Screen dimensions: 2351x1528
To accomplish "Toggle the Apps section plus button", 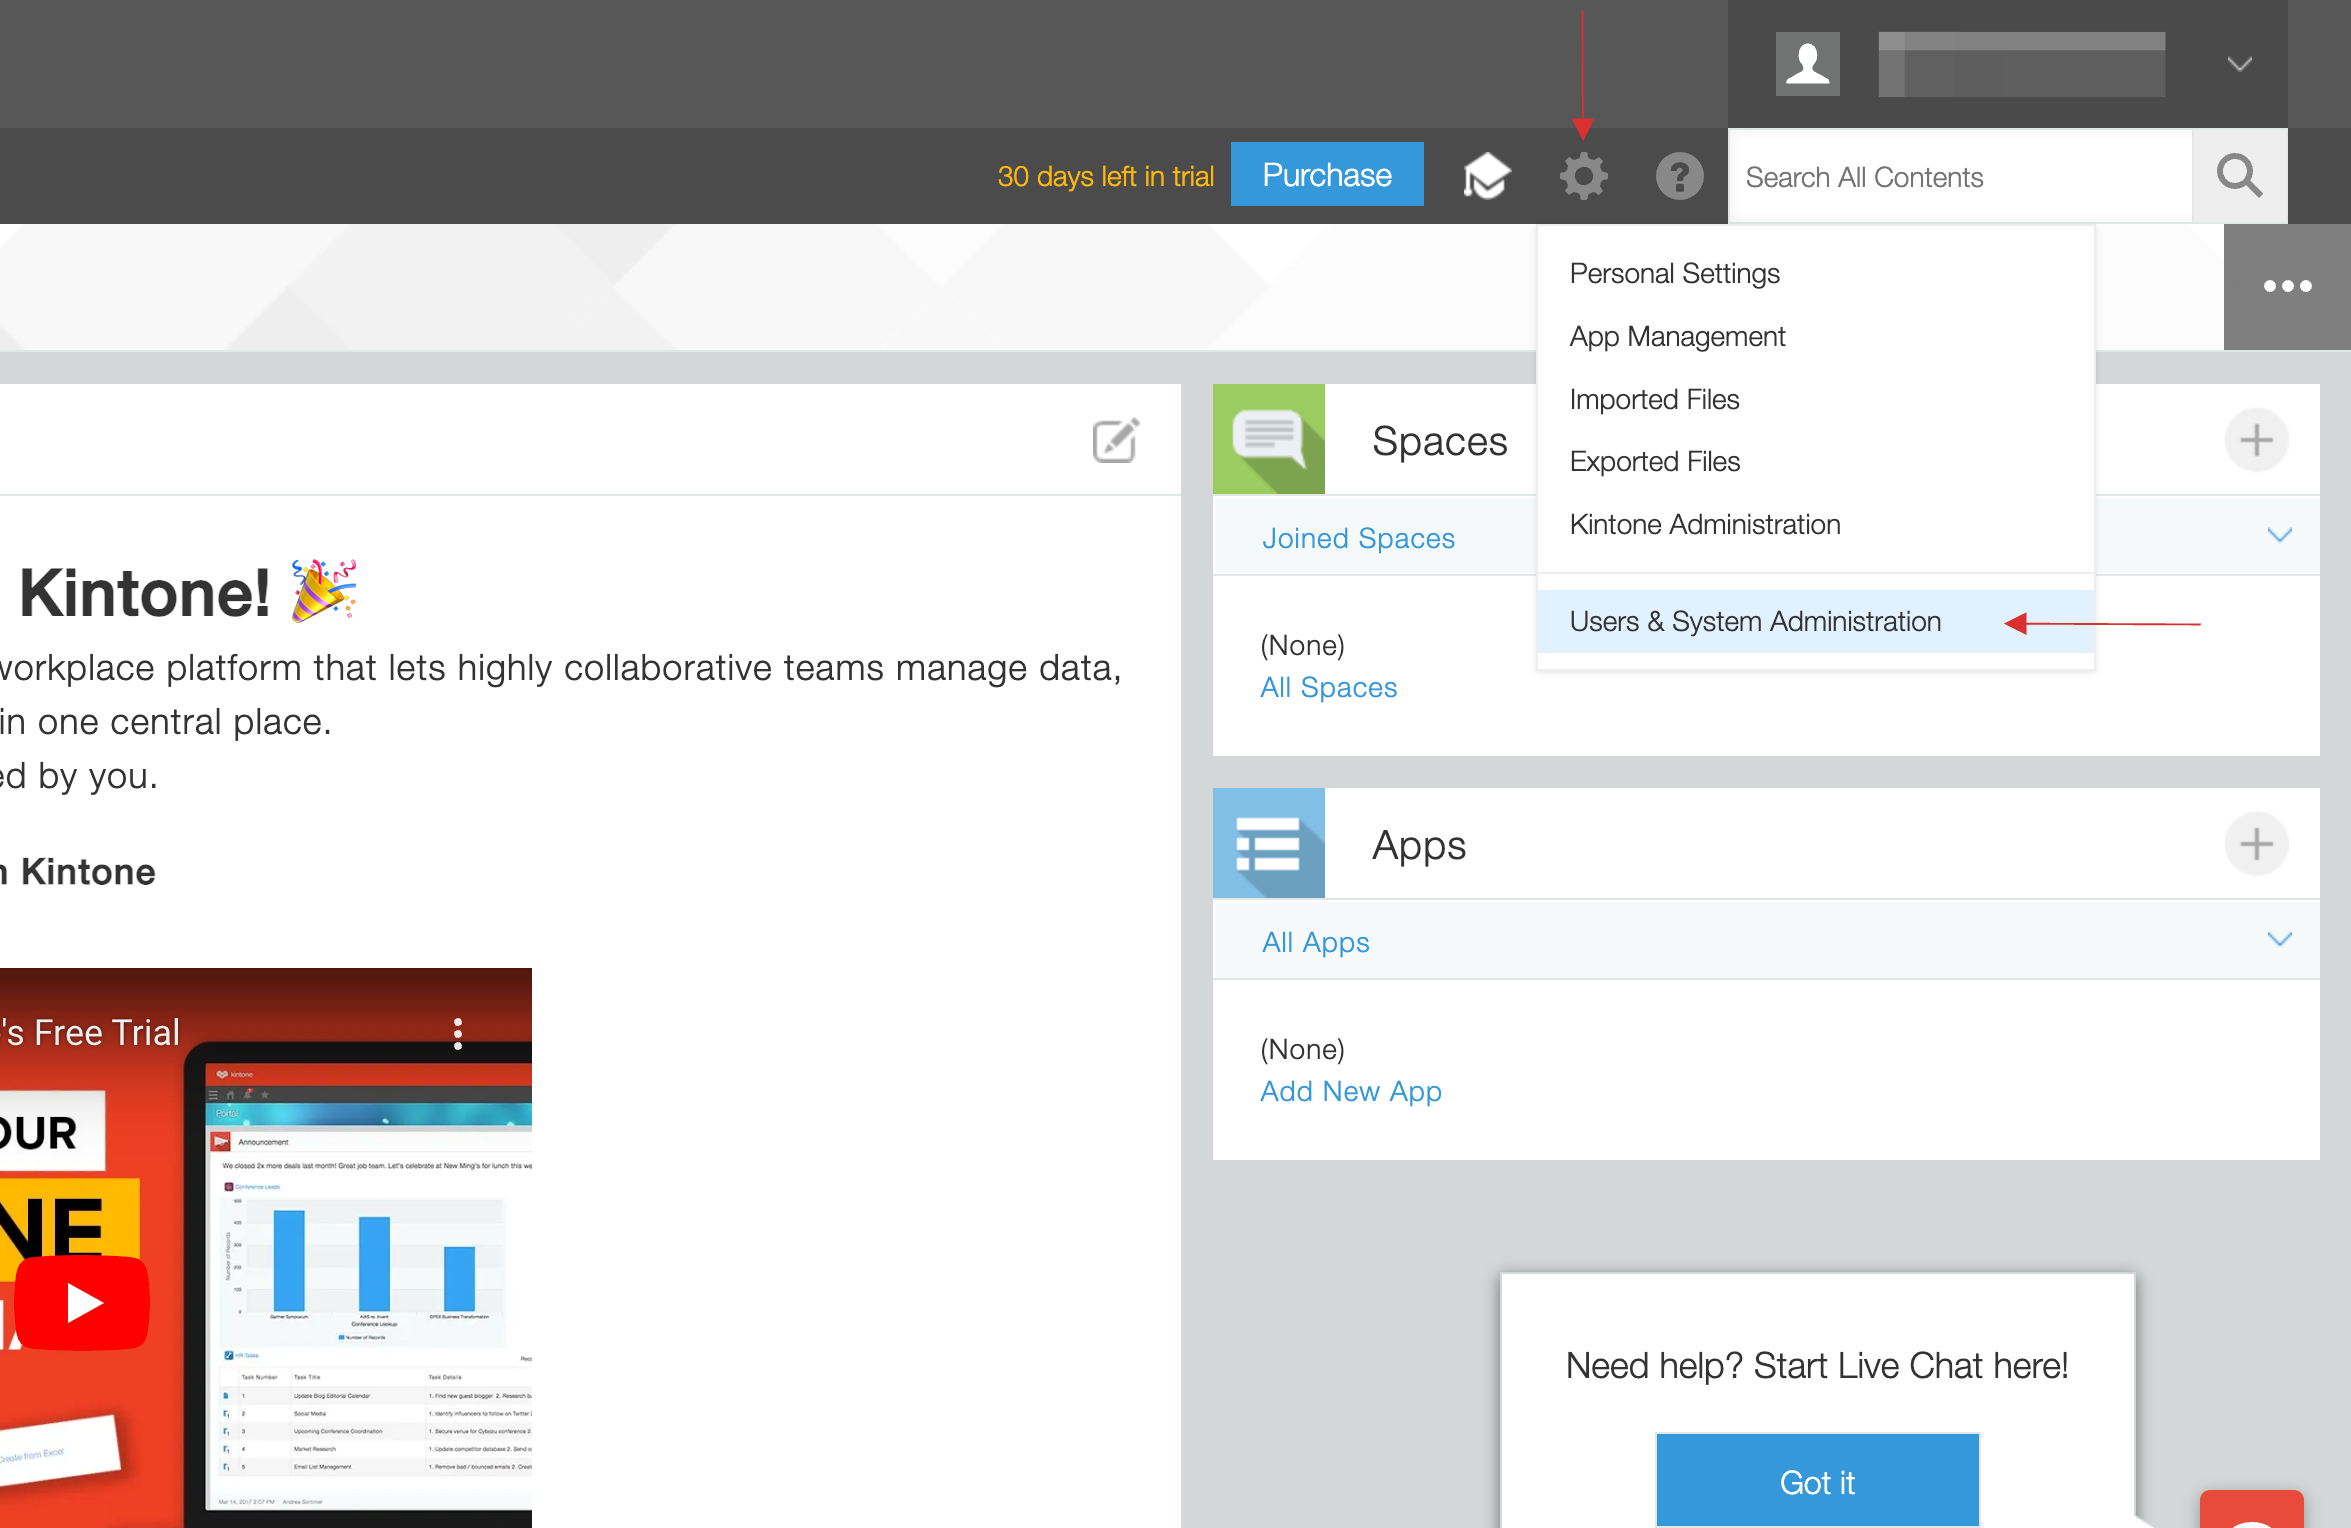I will [x=2257, y=843].
